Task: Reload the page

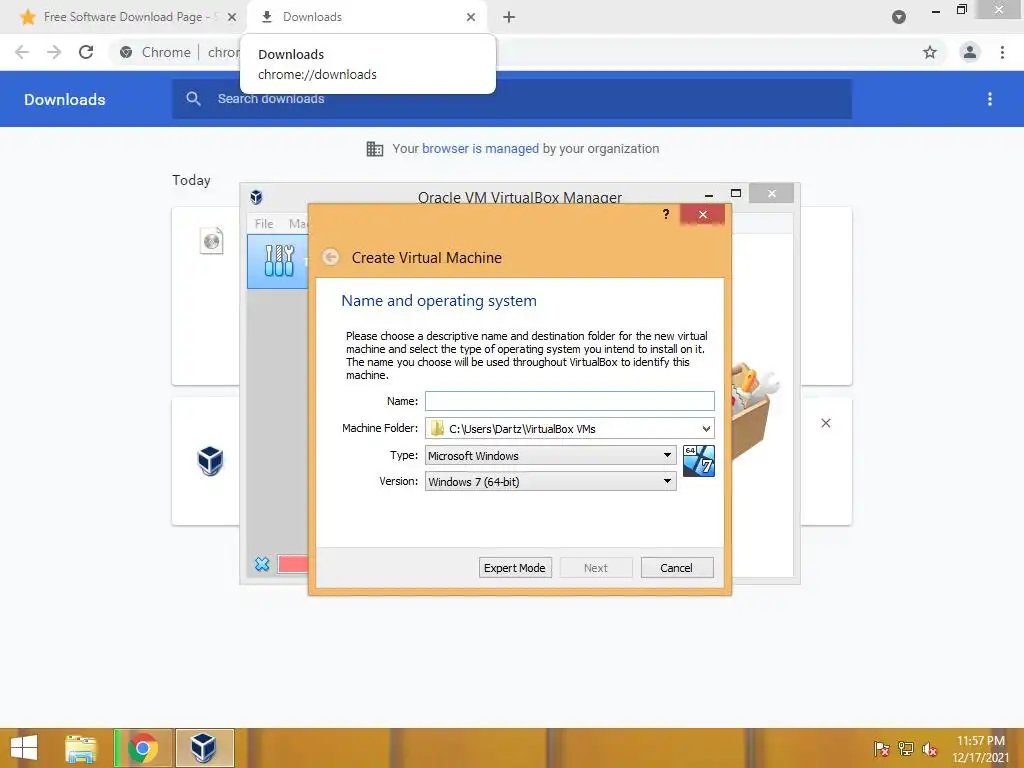Action: [86, 52]
